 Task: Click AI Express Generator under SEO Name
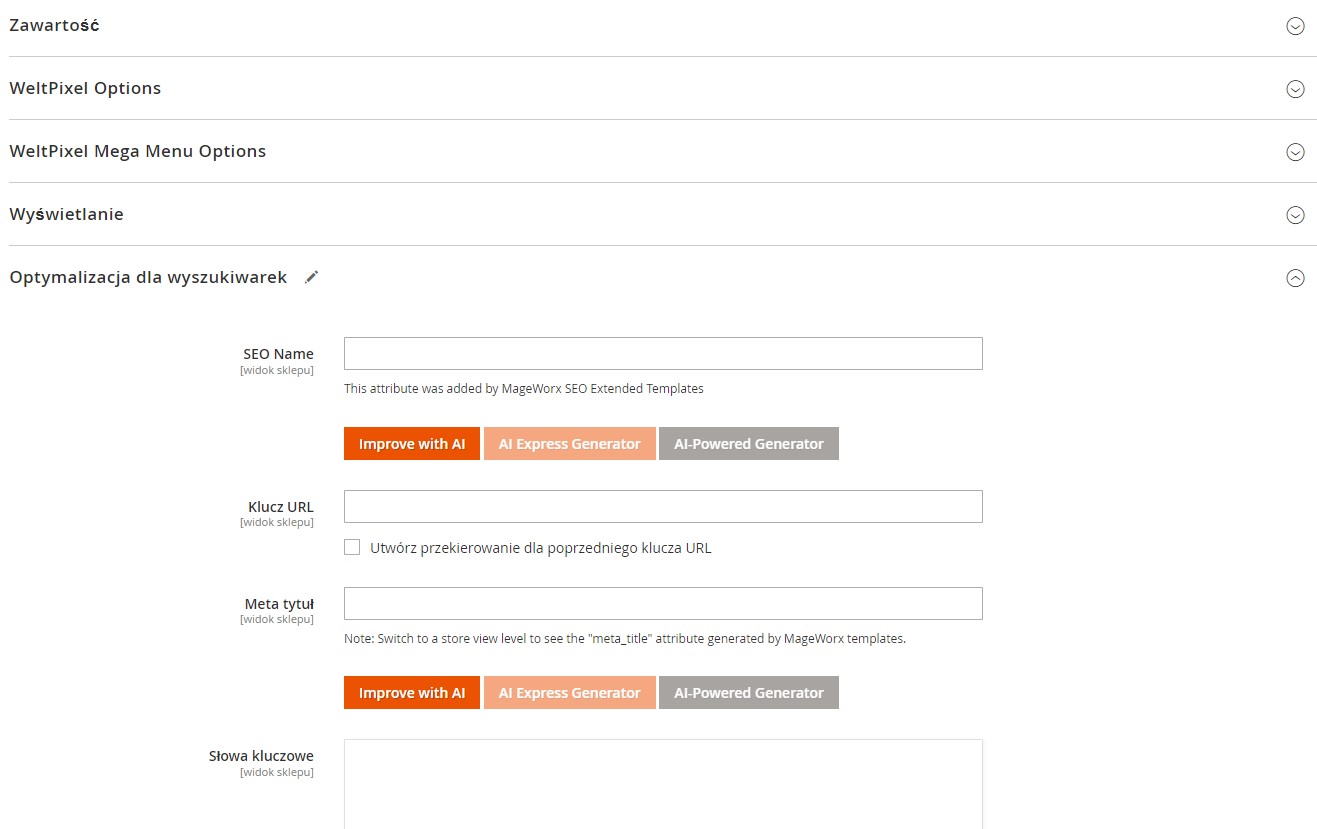(569, 443)
